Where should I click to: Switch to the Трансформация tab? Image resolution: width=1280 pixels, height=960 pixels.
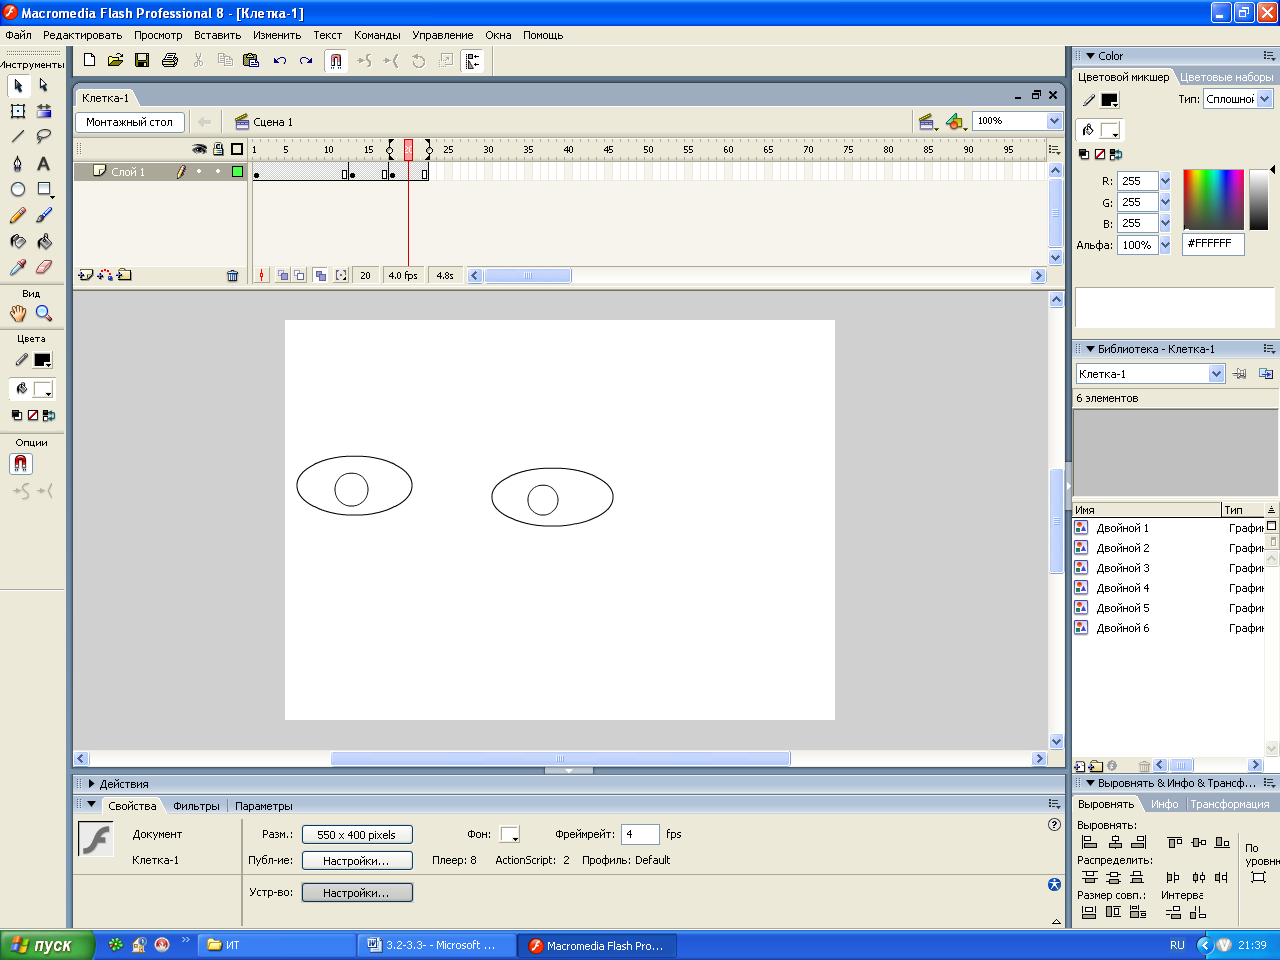click(x=1230, y=804)
